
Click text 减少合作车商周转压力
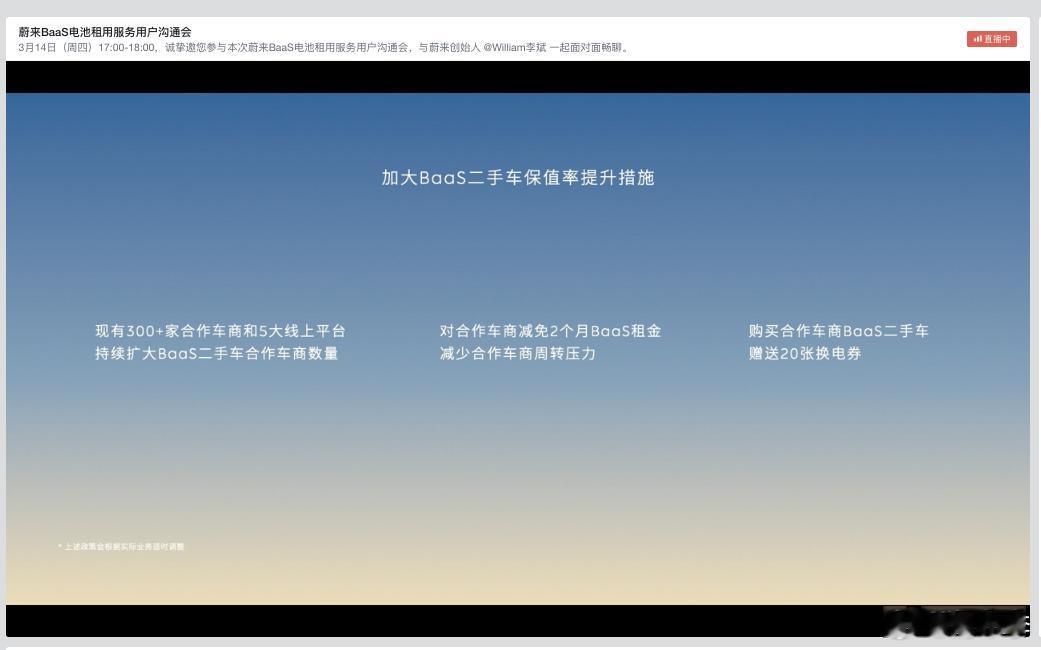click(x=517, y=353)
